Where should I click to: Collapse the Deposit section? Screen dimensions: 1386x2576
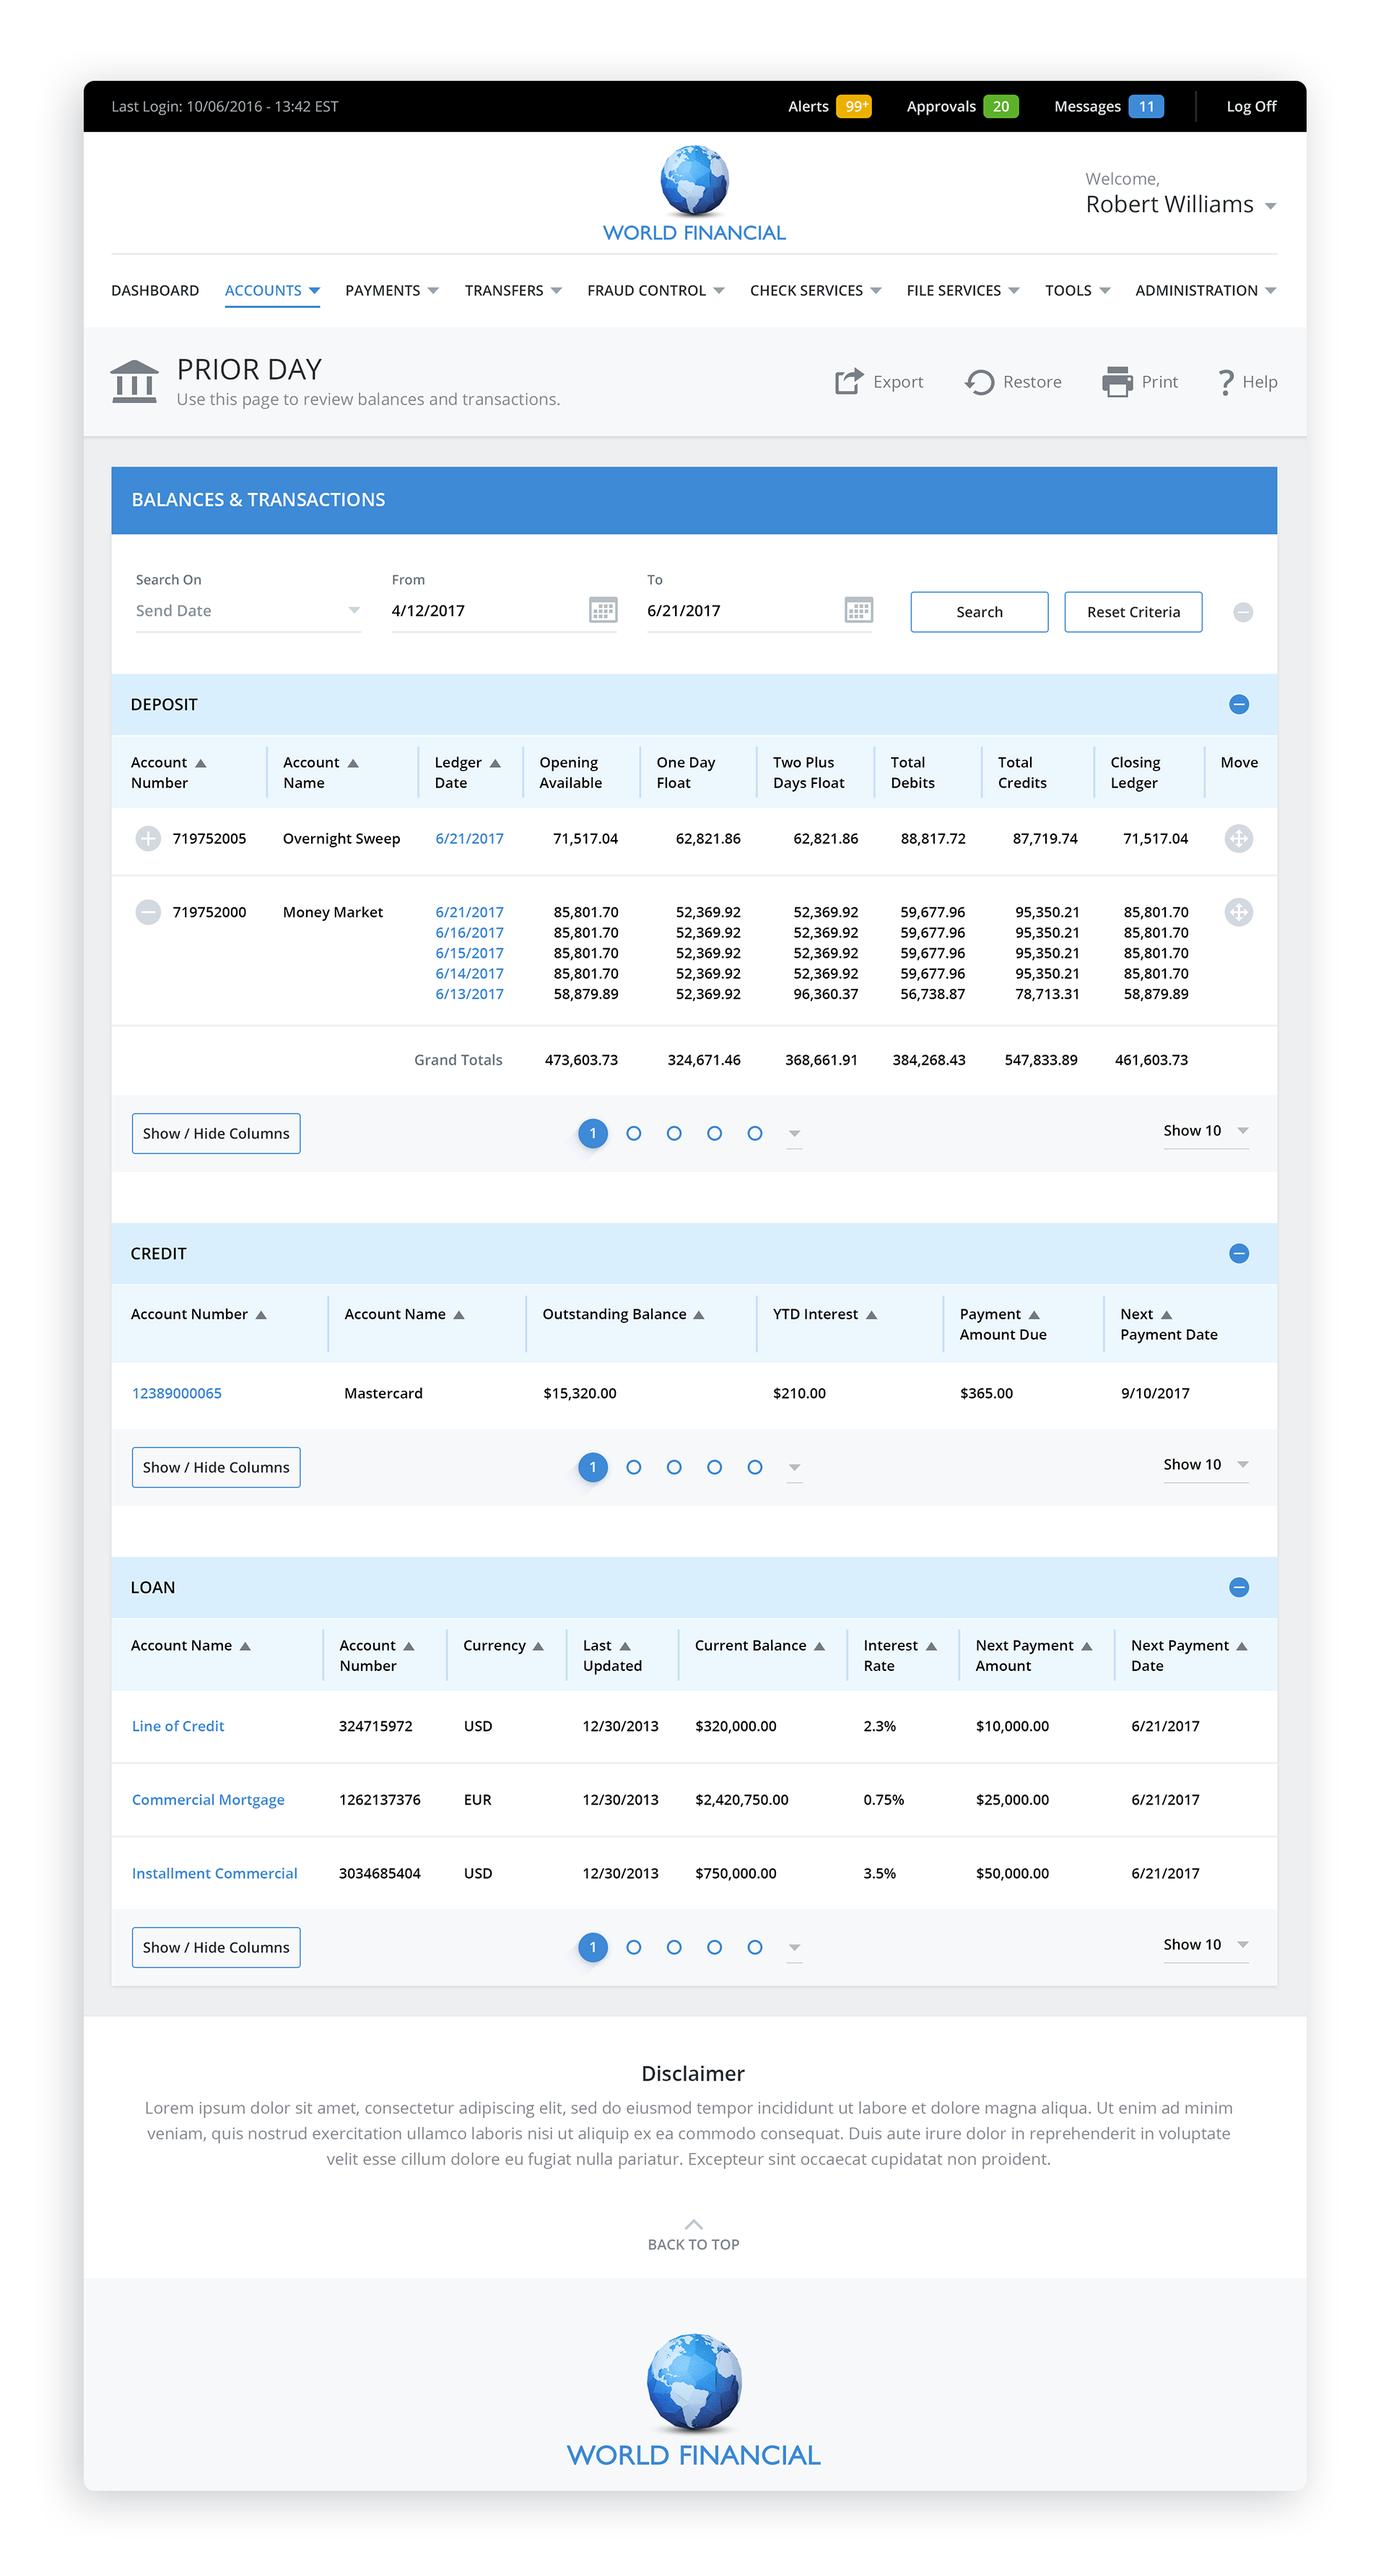(x=1238, y=704)
